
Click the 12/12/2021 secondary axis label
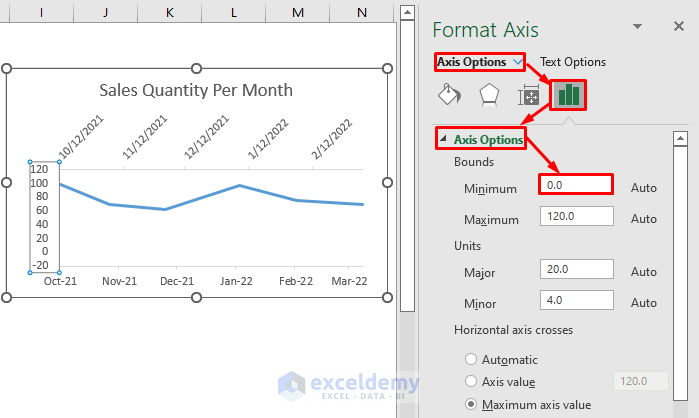tap(206, 137)
